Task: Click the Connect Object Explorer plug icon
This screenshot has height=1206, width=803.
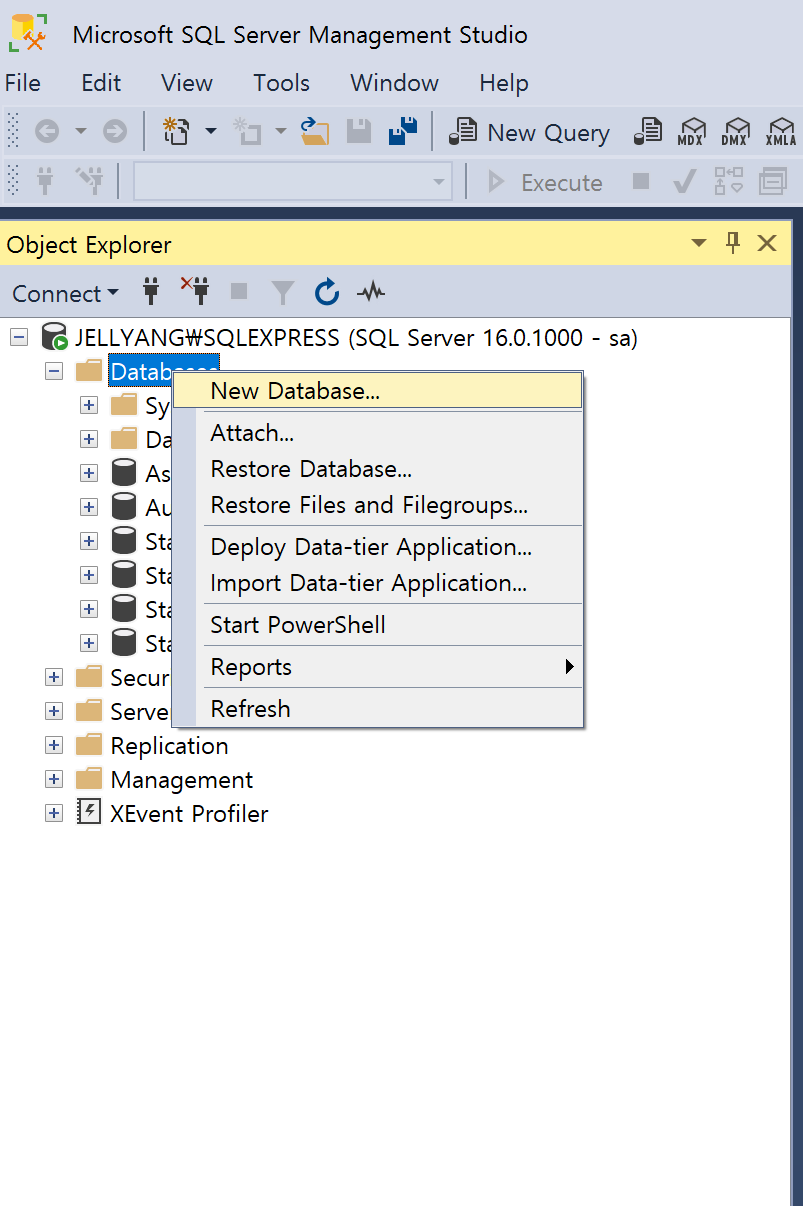Action: [151, 292]
